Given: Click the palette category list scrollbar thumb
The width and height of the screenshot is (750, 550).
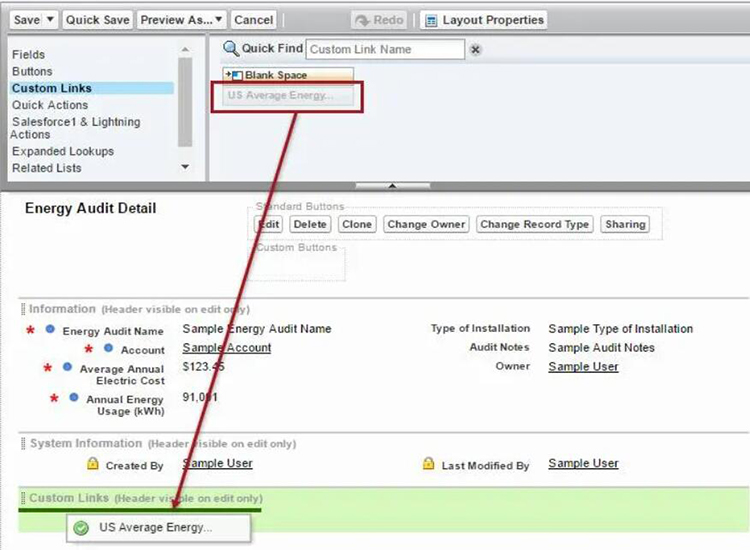Looking at the screenshot, I should (x=185, y=102).
